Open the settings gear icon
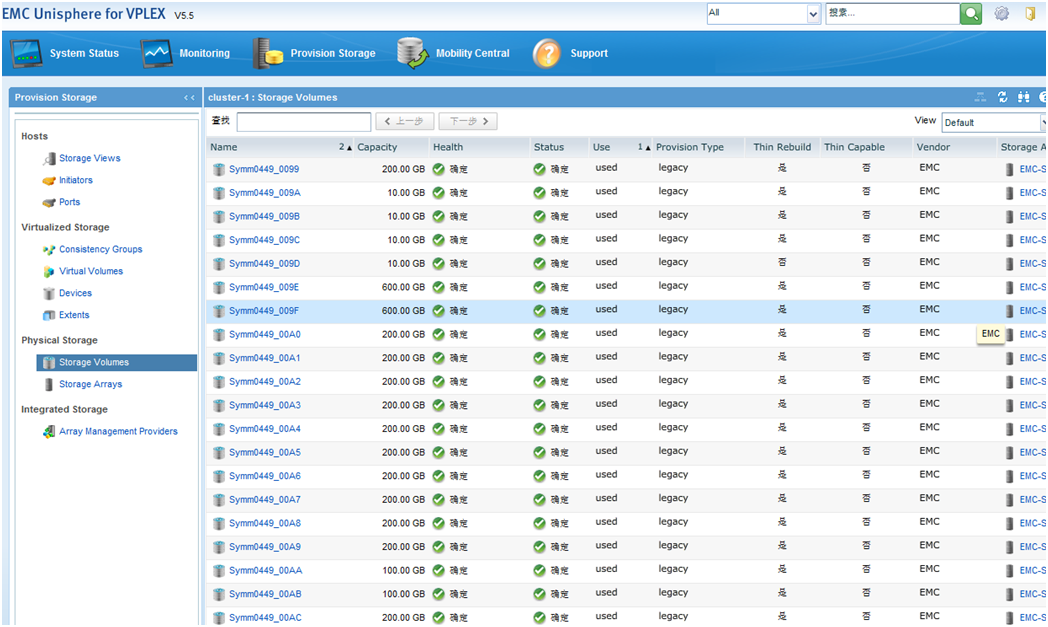The height and width of the screenshot is (627, 1048). pos(1001,13)
